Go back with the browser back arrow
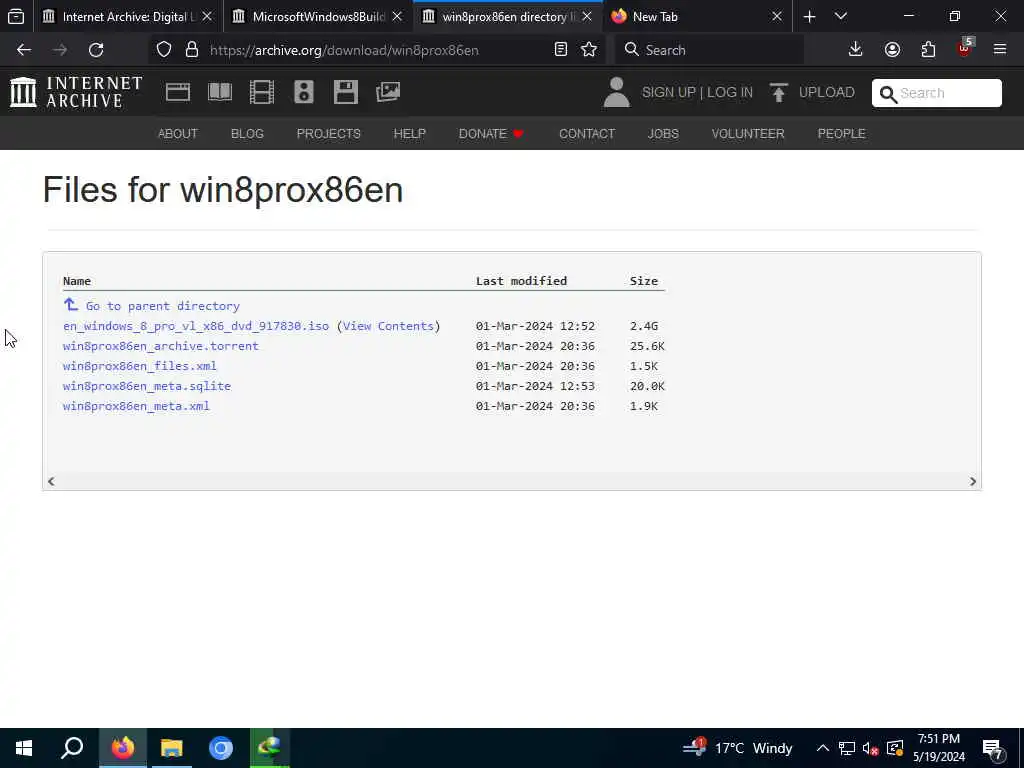This screenshot has height=768, width=1024. coord(24,50)
